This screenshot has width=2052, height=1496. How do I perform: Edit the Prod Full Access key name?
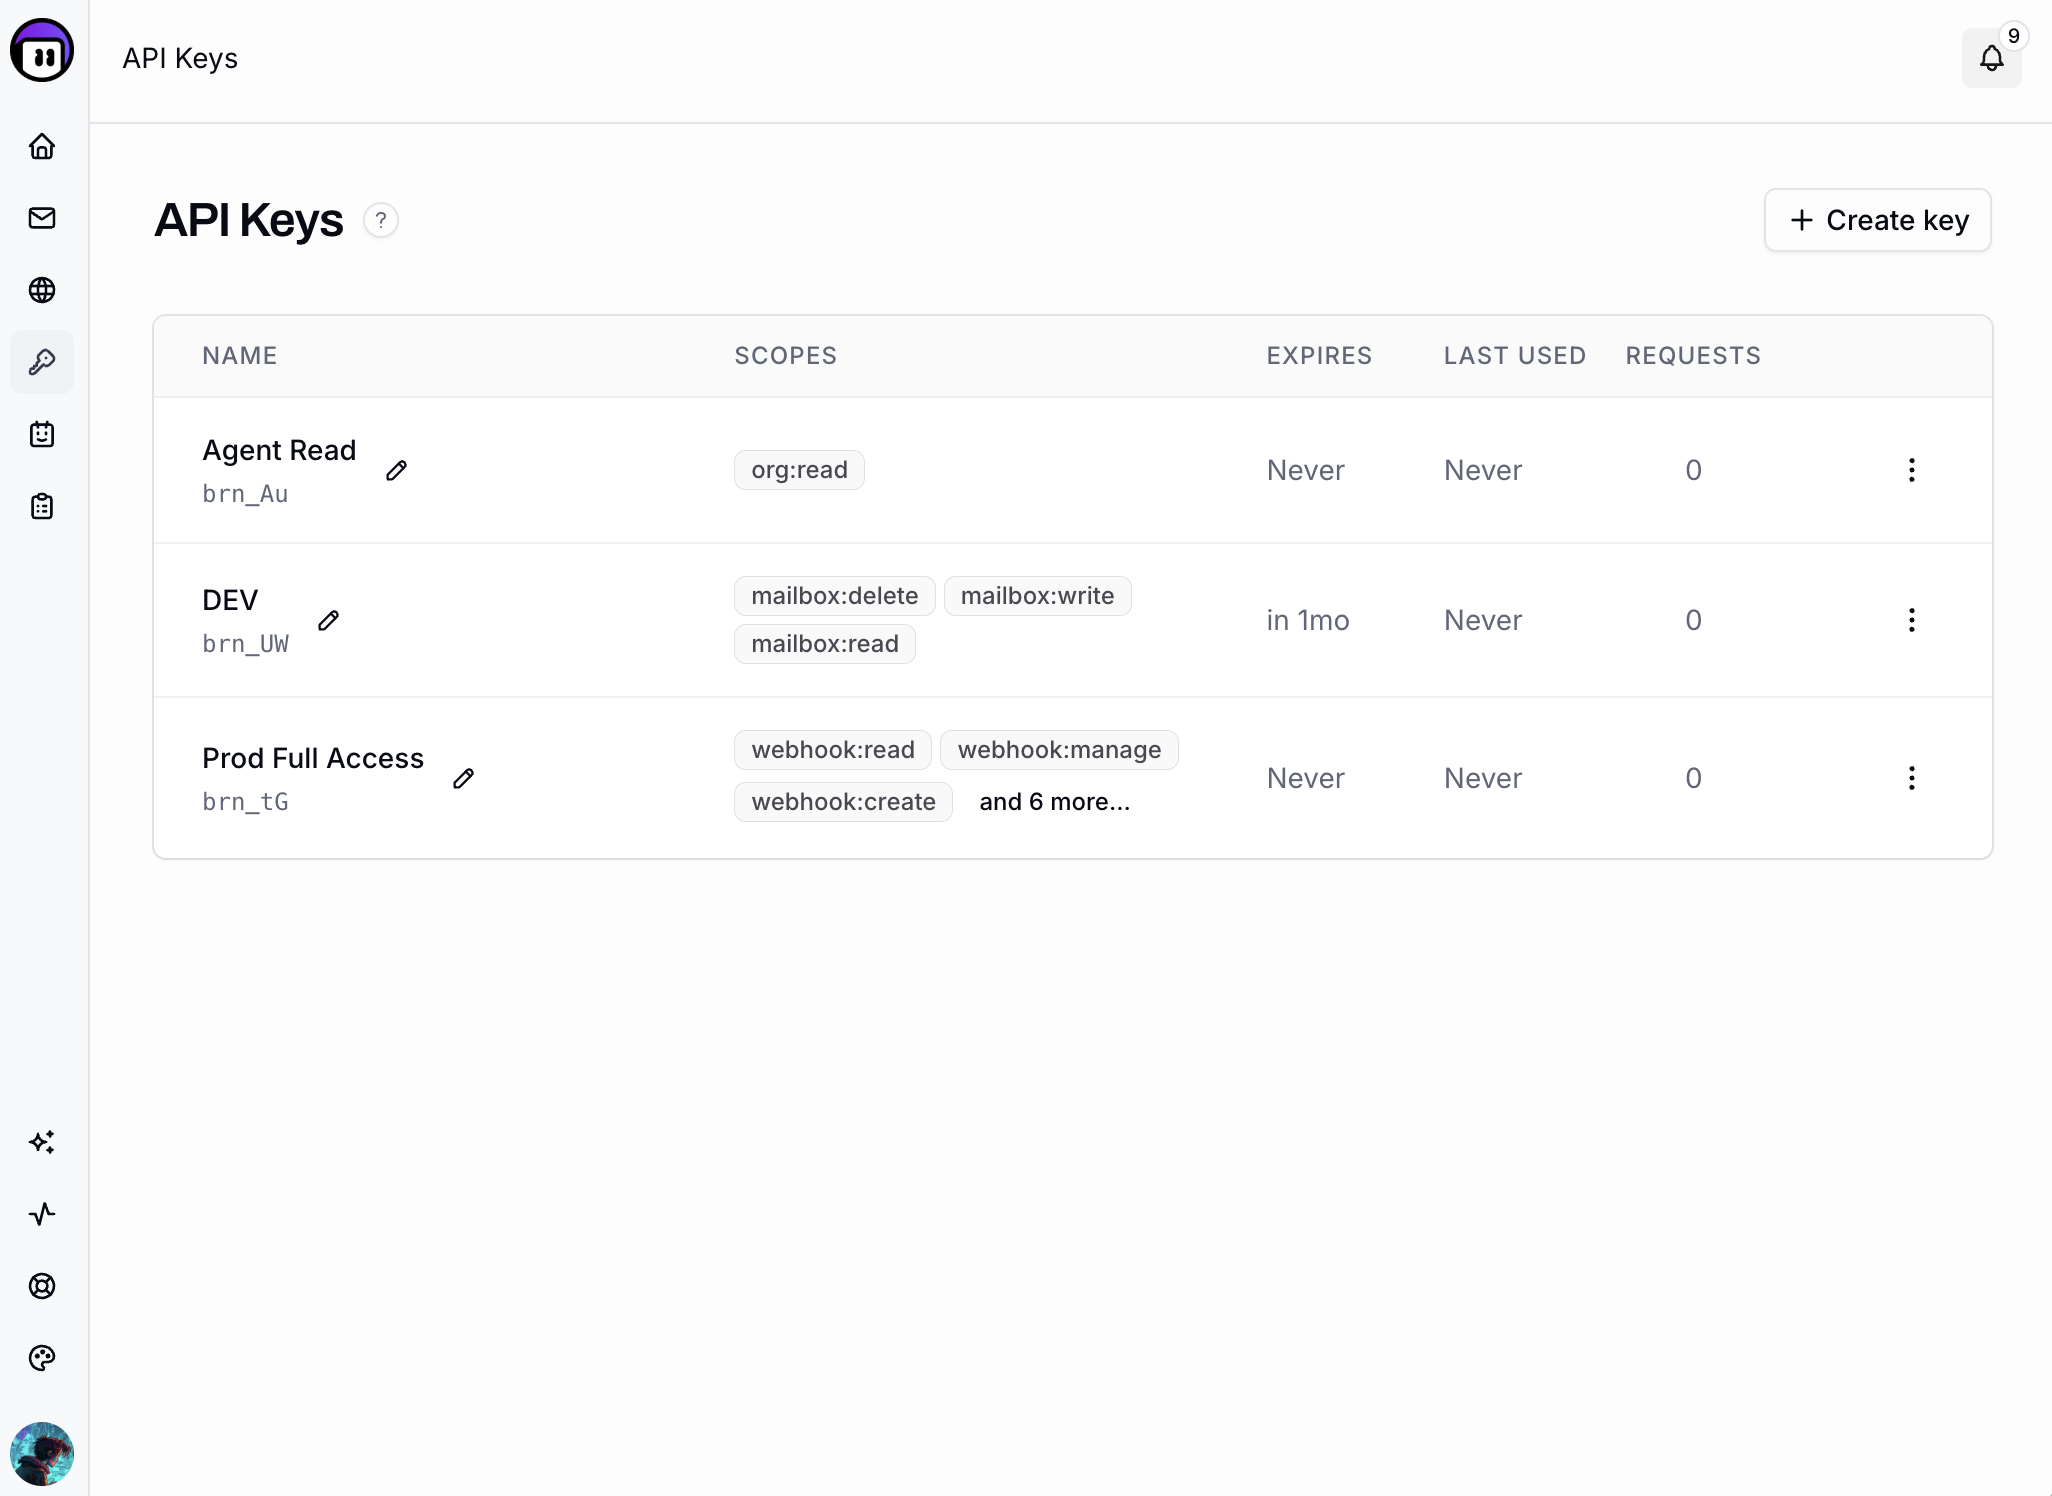pyautogui.click(x=464, y=778)
